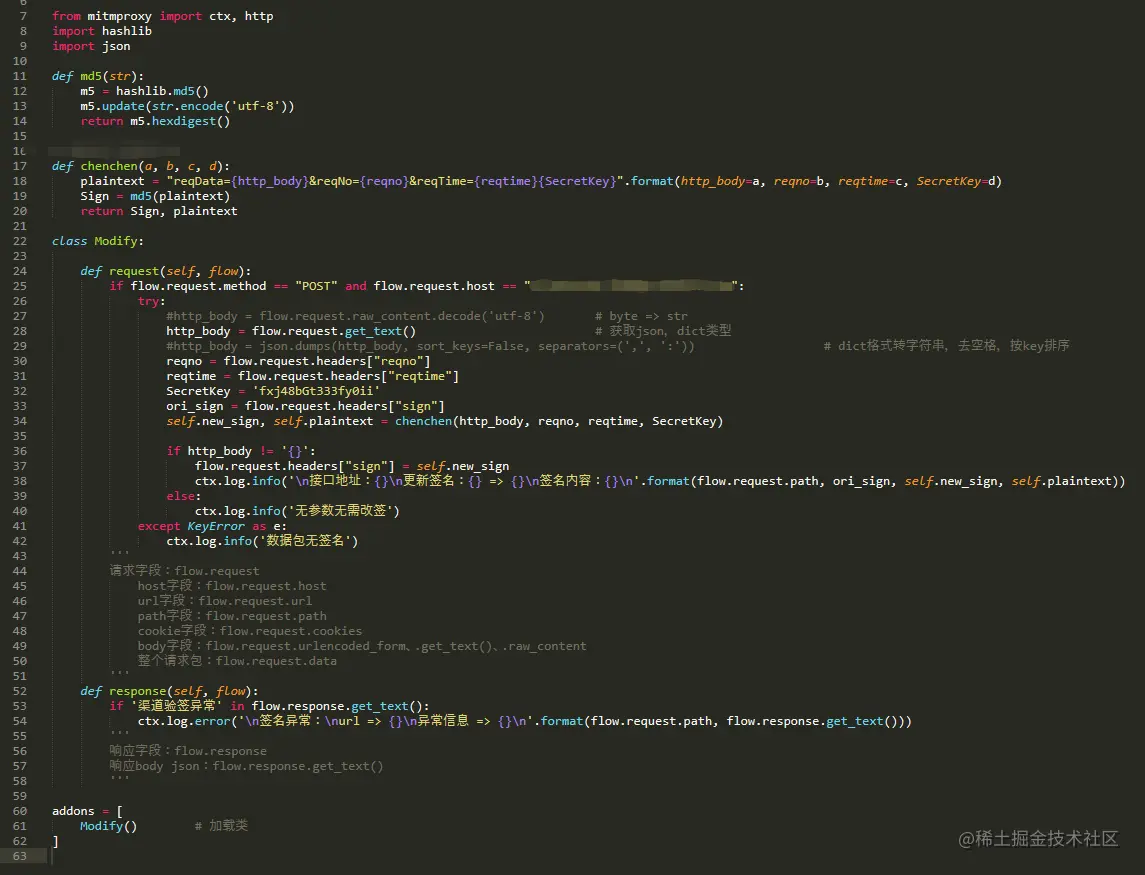1145x875 pixels.
Task: Click line number 15 in the gutter
Action: 20,136
